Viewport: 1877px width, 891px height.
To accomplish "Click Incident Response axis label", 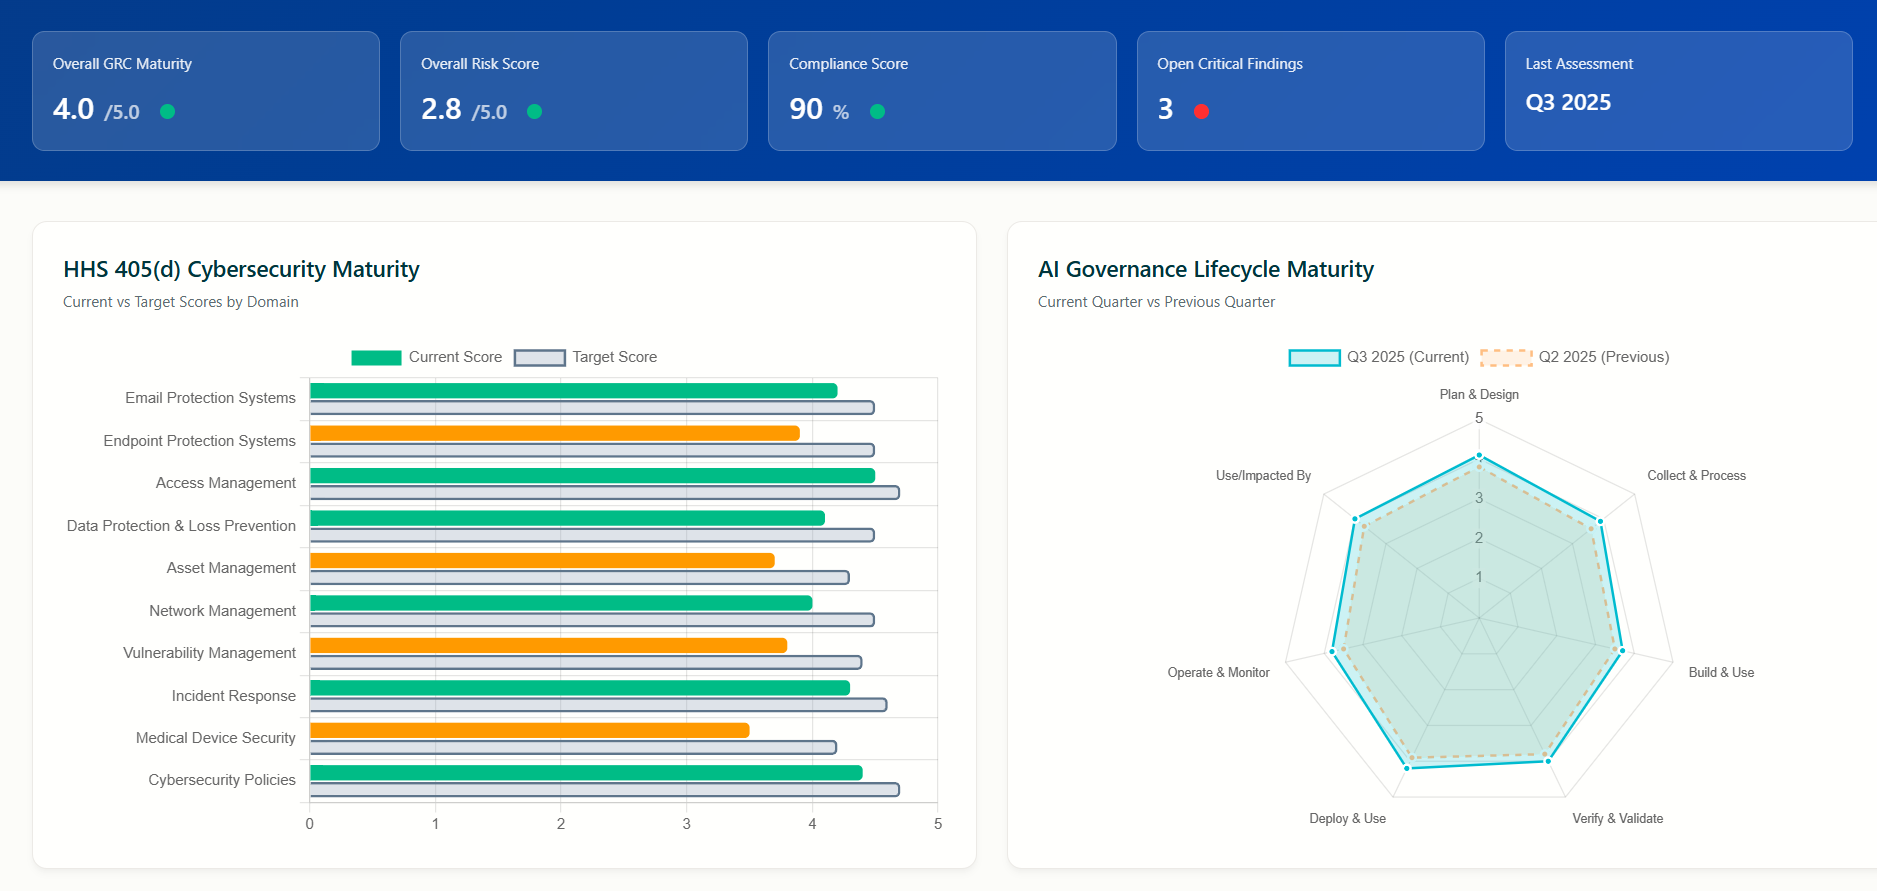I will coord(234,696).
